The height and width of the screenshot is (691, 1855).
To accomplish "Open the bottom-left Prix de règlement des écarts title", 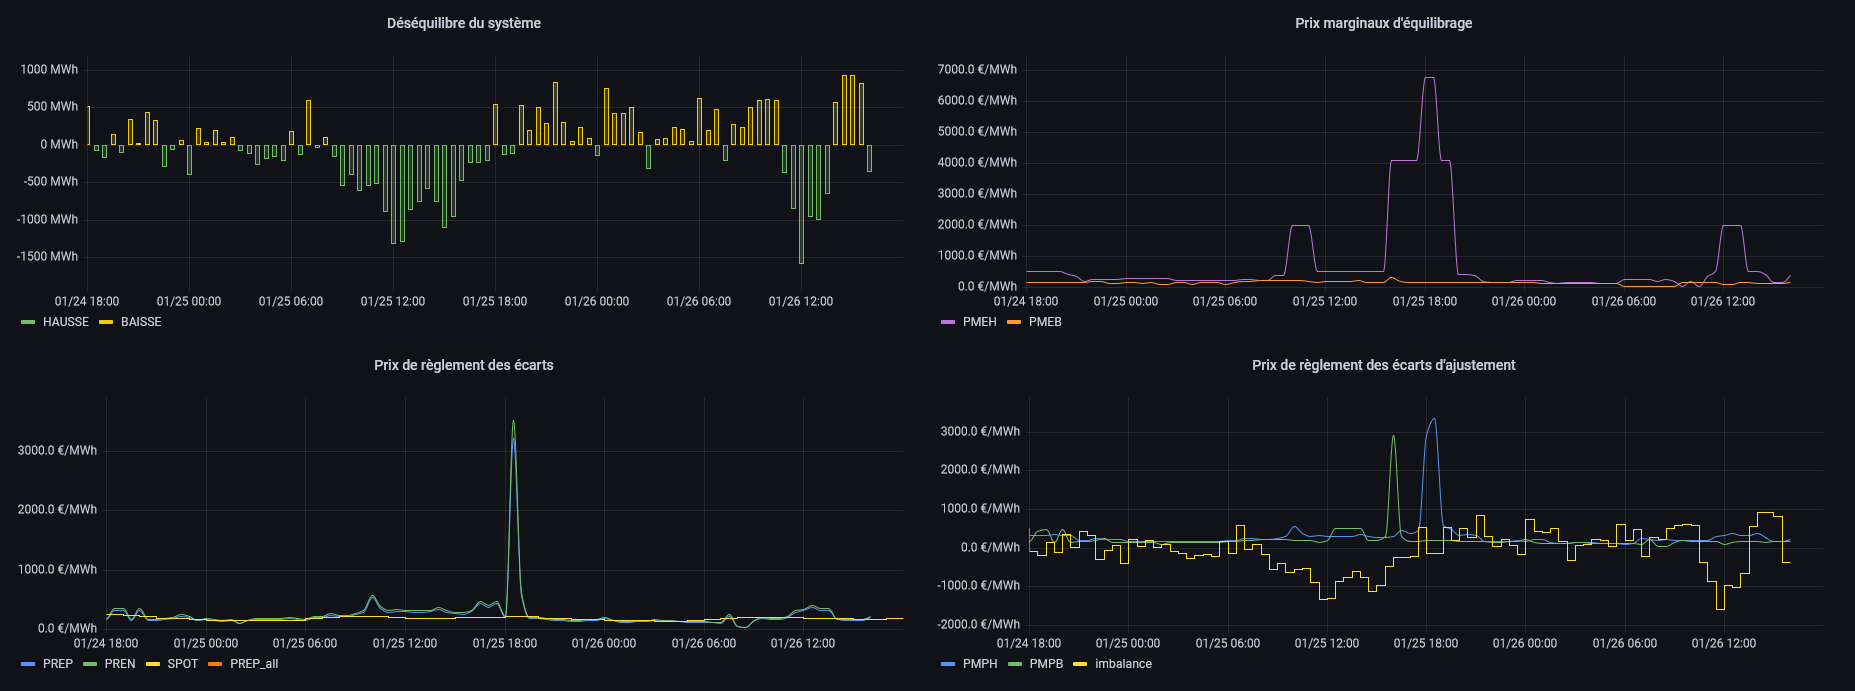I will [463, 365].
